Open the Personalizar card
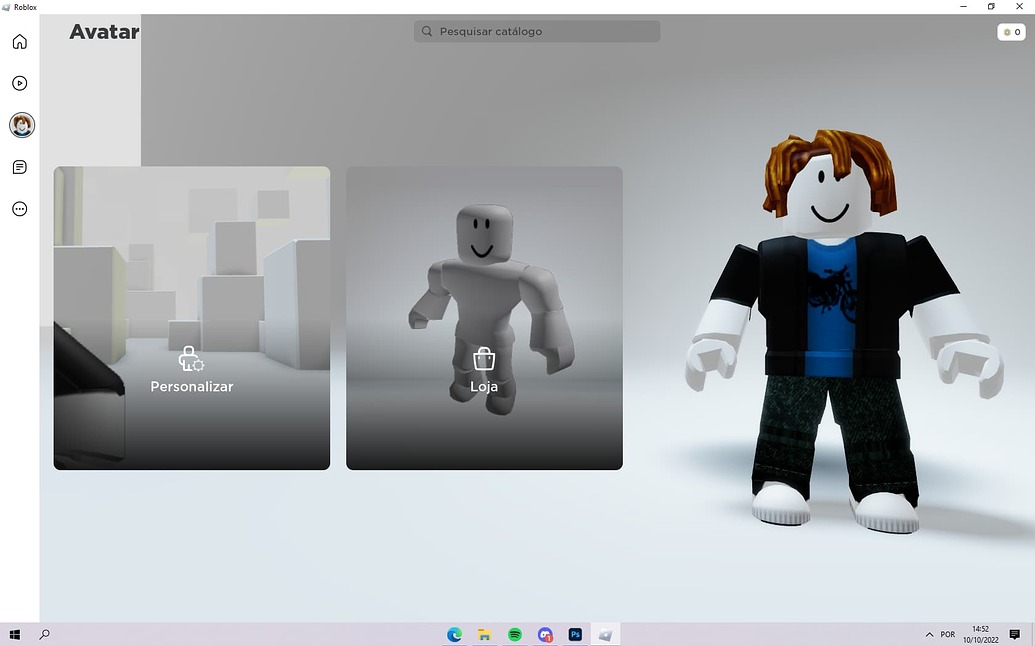 (x=191, y=317)
